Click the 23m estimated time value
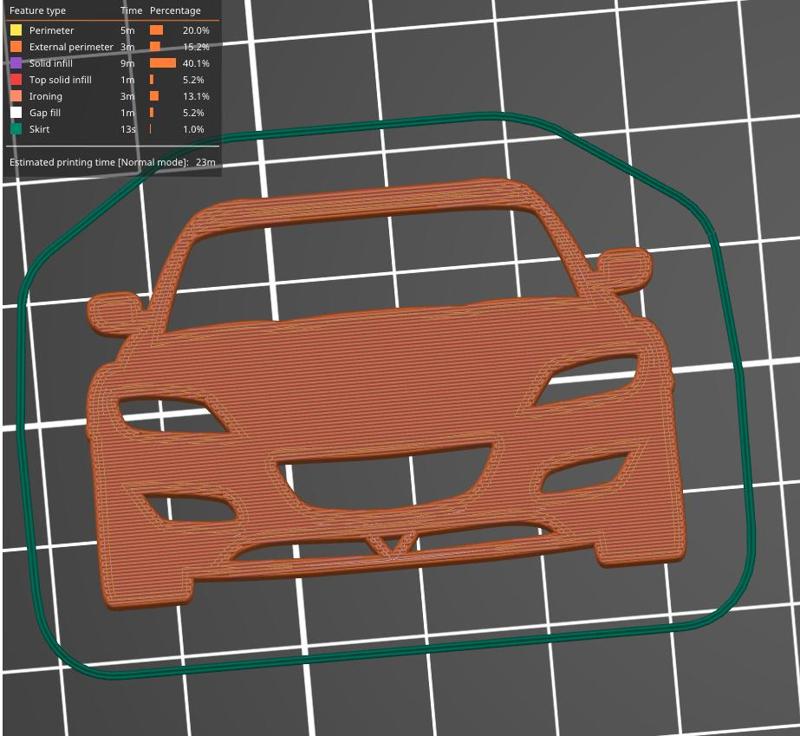This screenshot has height=736, width=800. click(206, 162)
